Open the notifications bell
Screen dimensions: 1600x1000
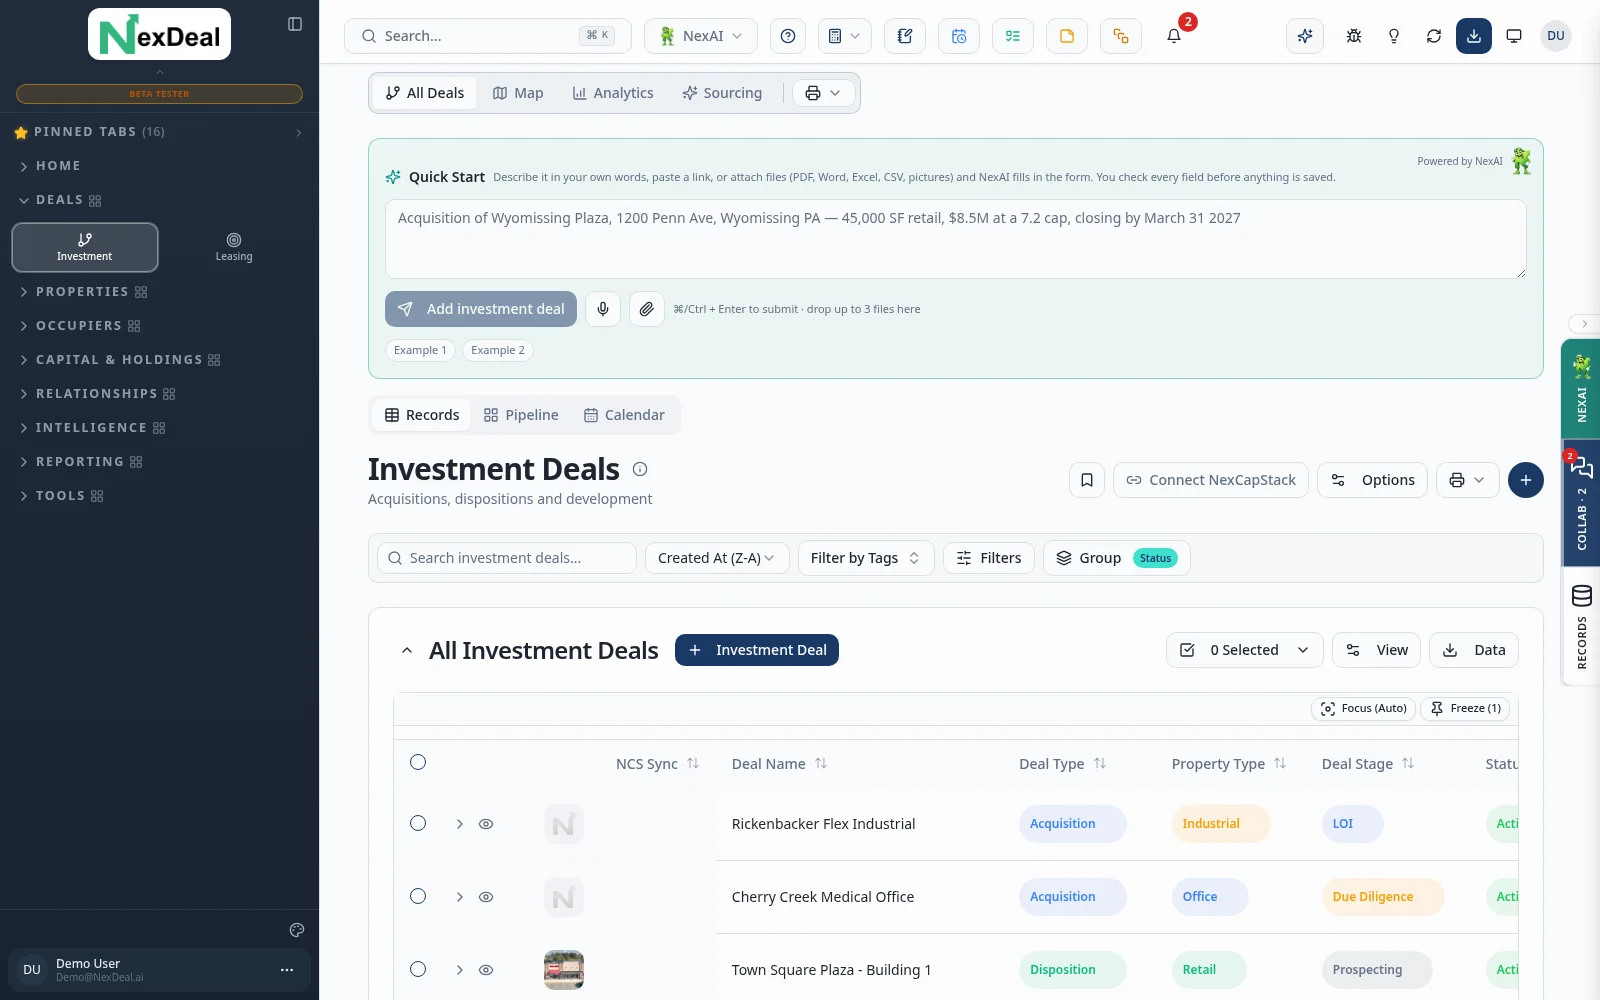[1174, 36]
